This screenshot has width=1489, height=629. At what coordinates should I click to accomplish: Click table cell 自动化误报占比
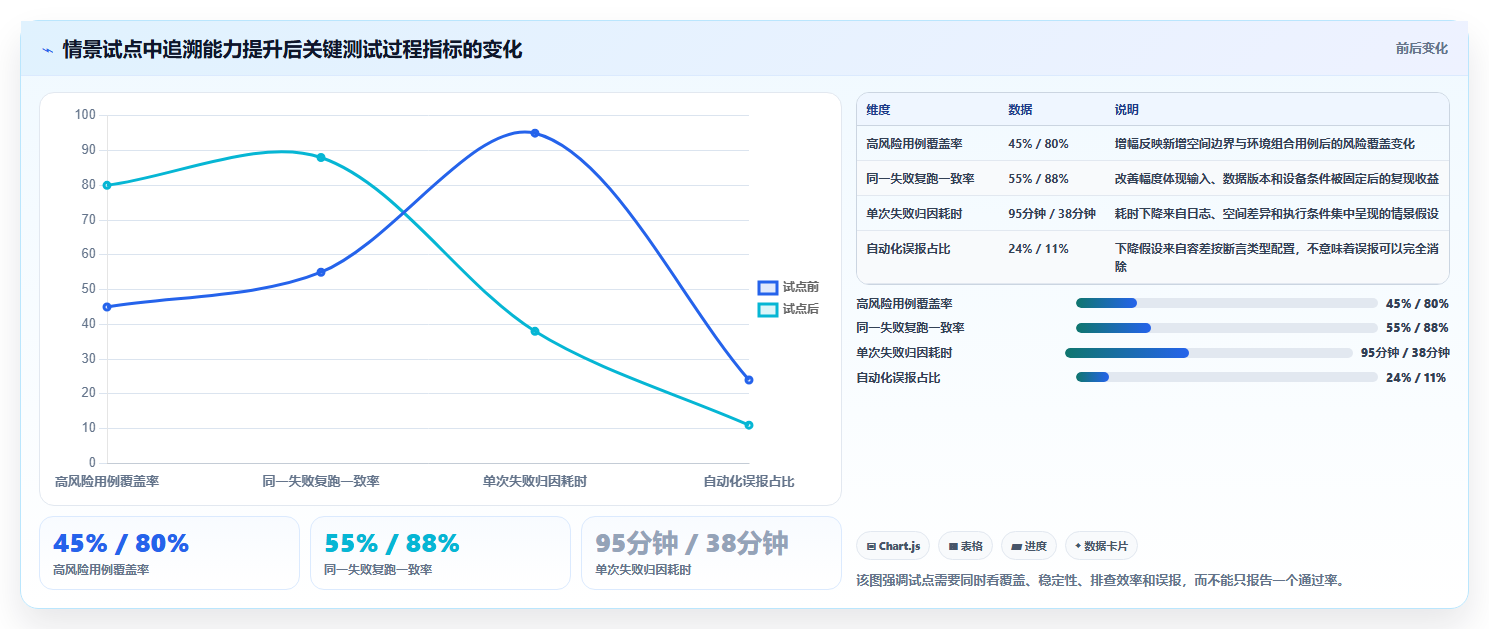[908, 249]
